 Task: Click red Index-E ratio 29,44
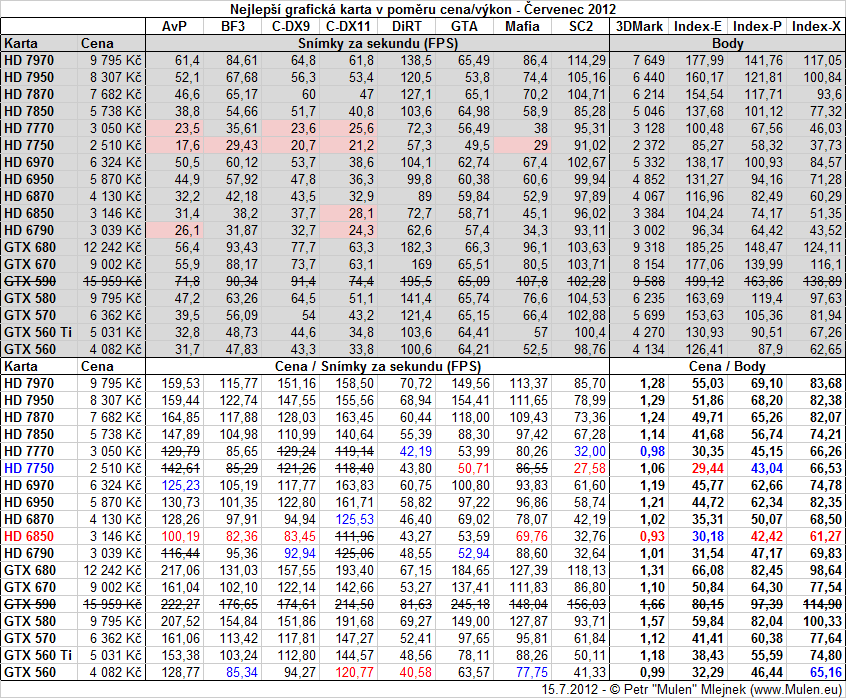[708, 469]
